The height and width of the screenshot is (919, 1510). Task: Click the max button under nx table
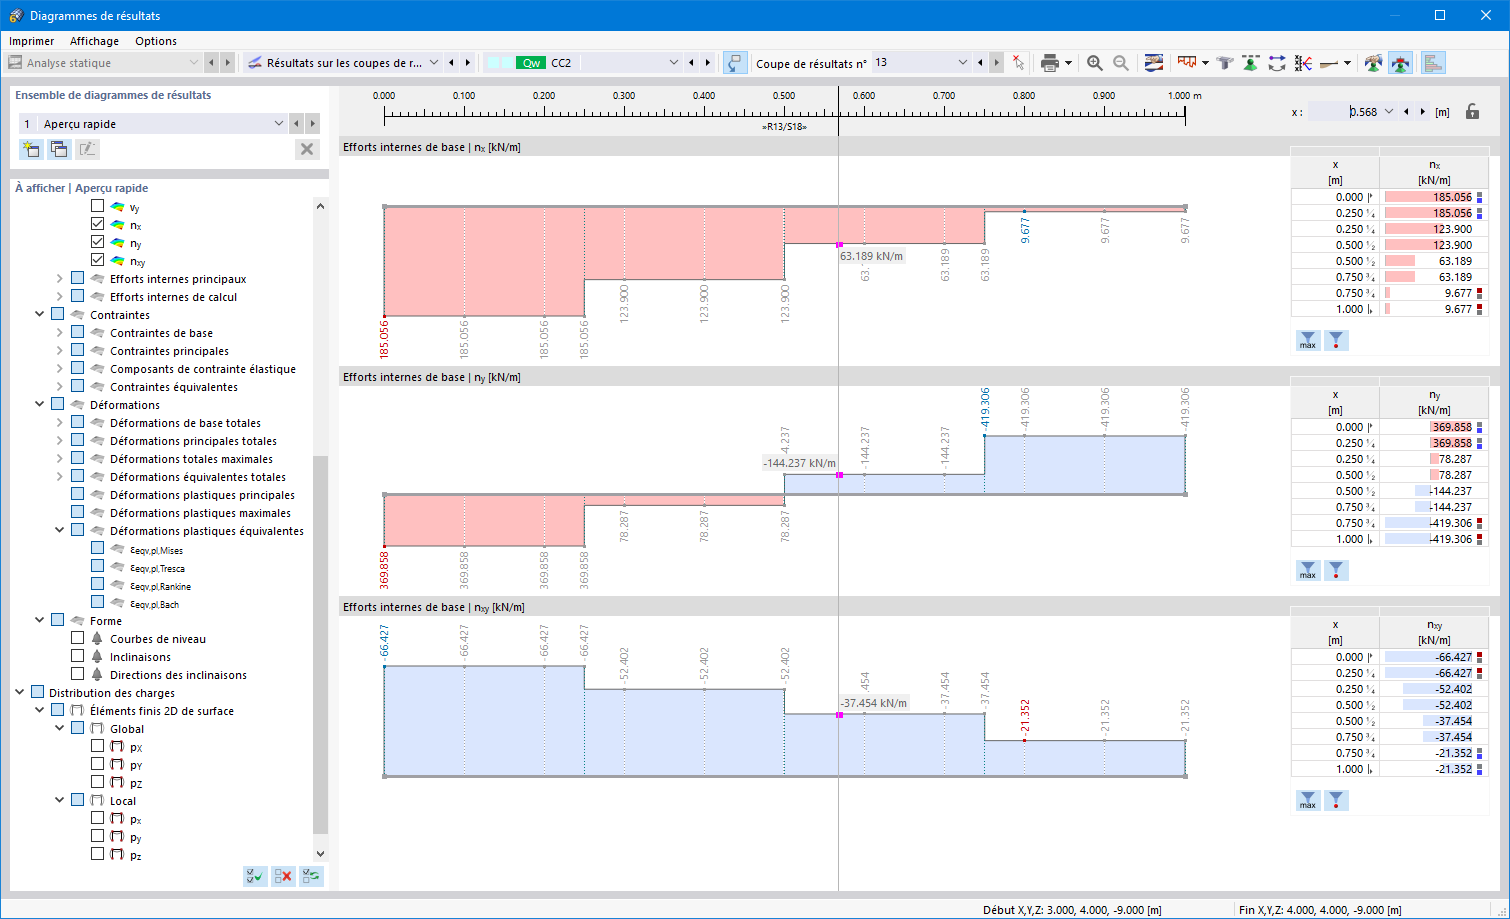1308,341
